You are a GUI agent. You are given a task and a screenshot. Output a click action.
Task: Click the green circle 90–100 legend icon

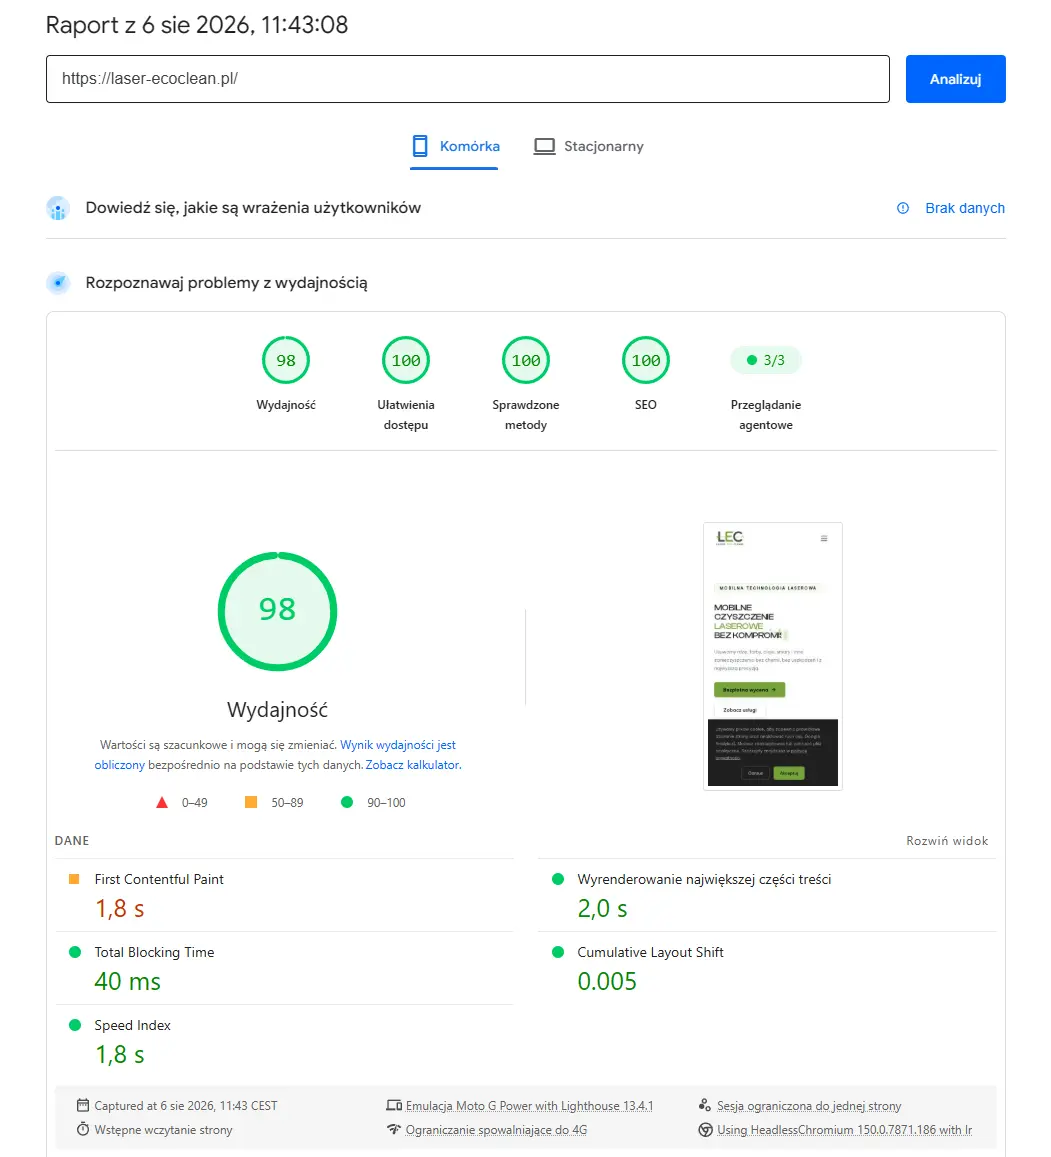pyautogui.click(x=347, y=802)
